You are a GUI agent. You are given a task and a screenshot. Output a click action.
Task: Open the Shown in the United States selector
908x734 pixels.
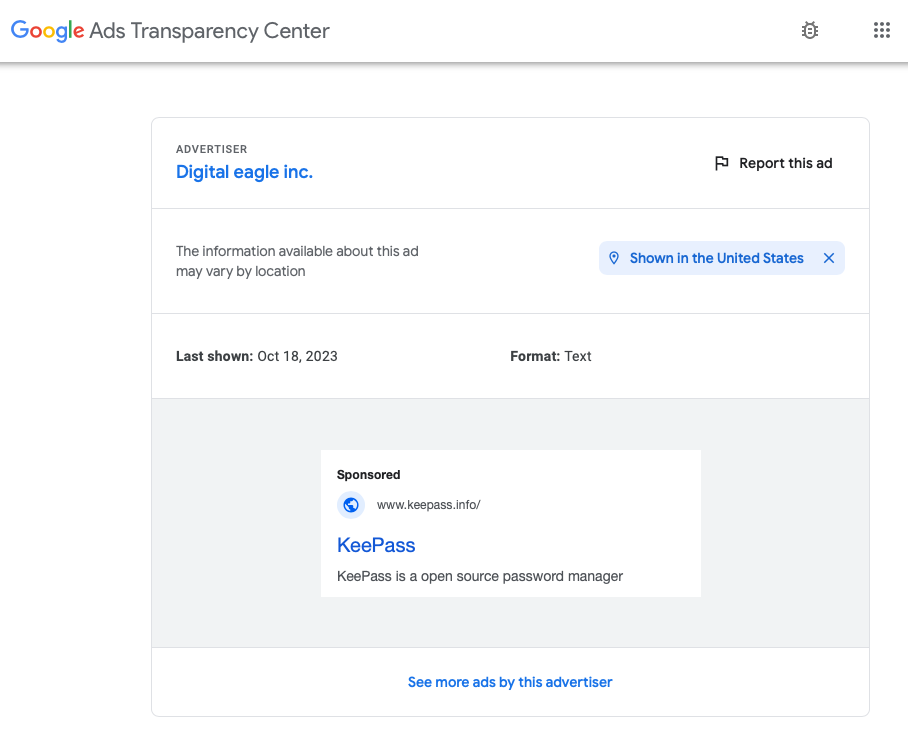(716, 258)
